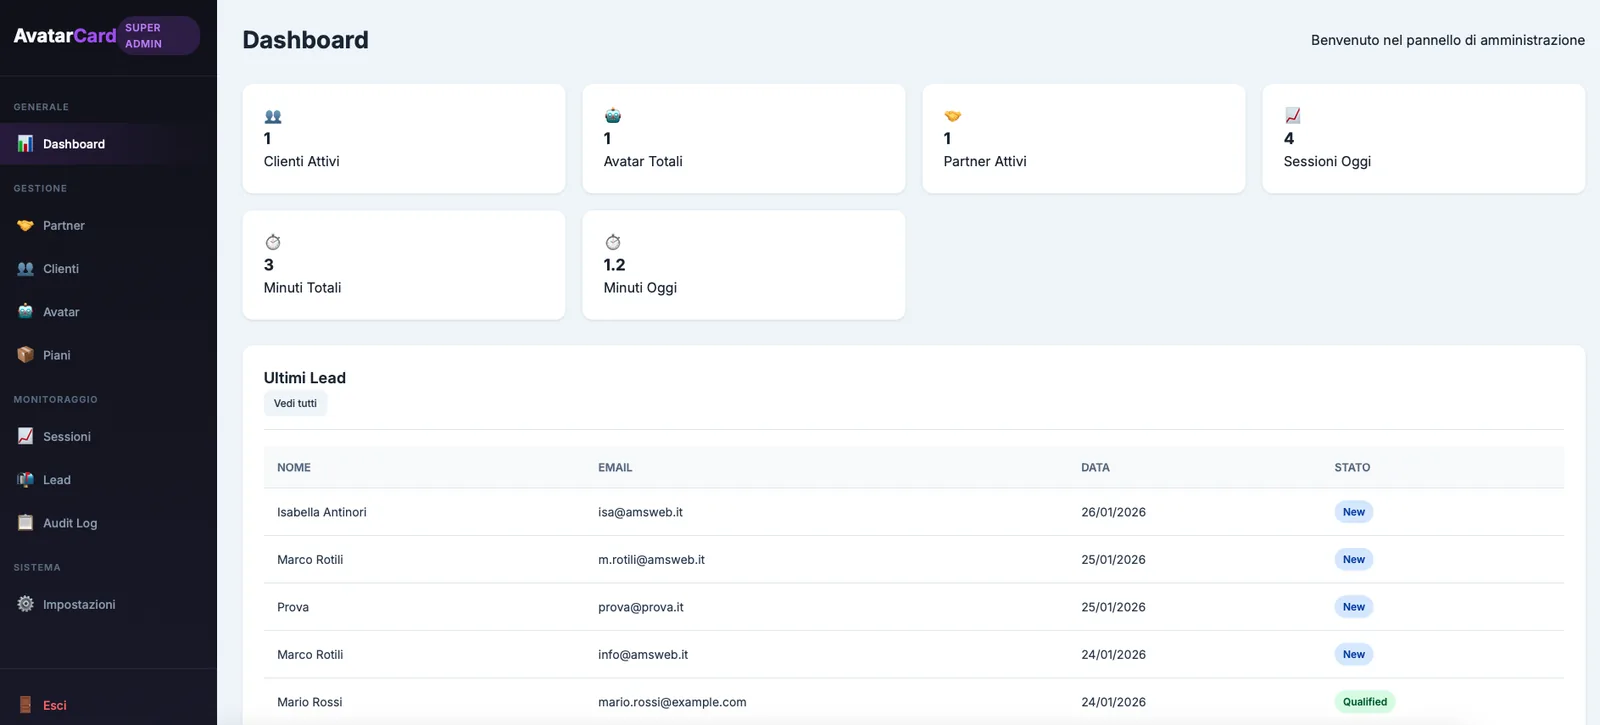Click the Sessioni chart icon in sidebar
Image resolution: width=1600 pixels, height=725 pixels.
pos(25,437)
